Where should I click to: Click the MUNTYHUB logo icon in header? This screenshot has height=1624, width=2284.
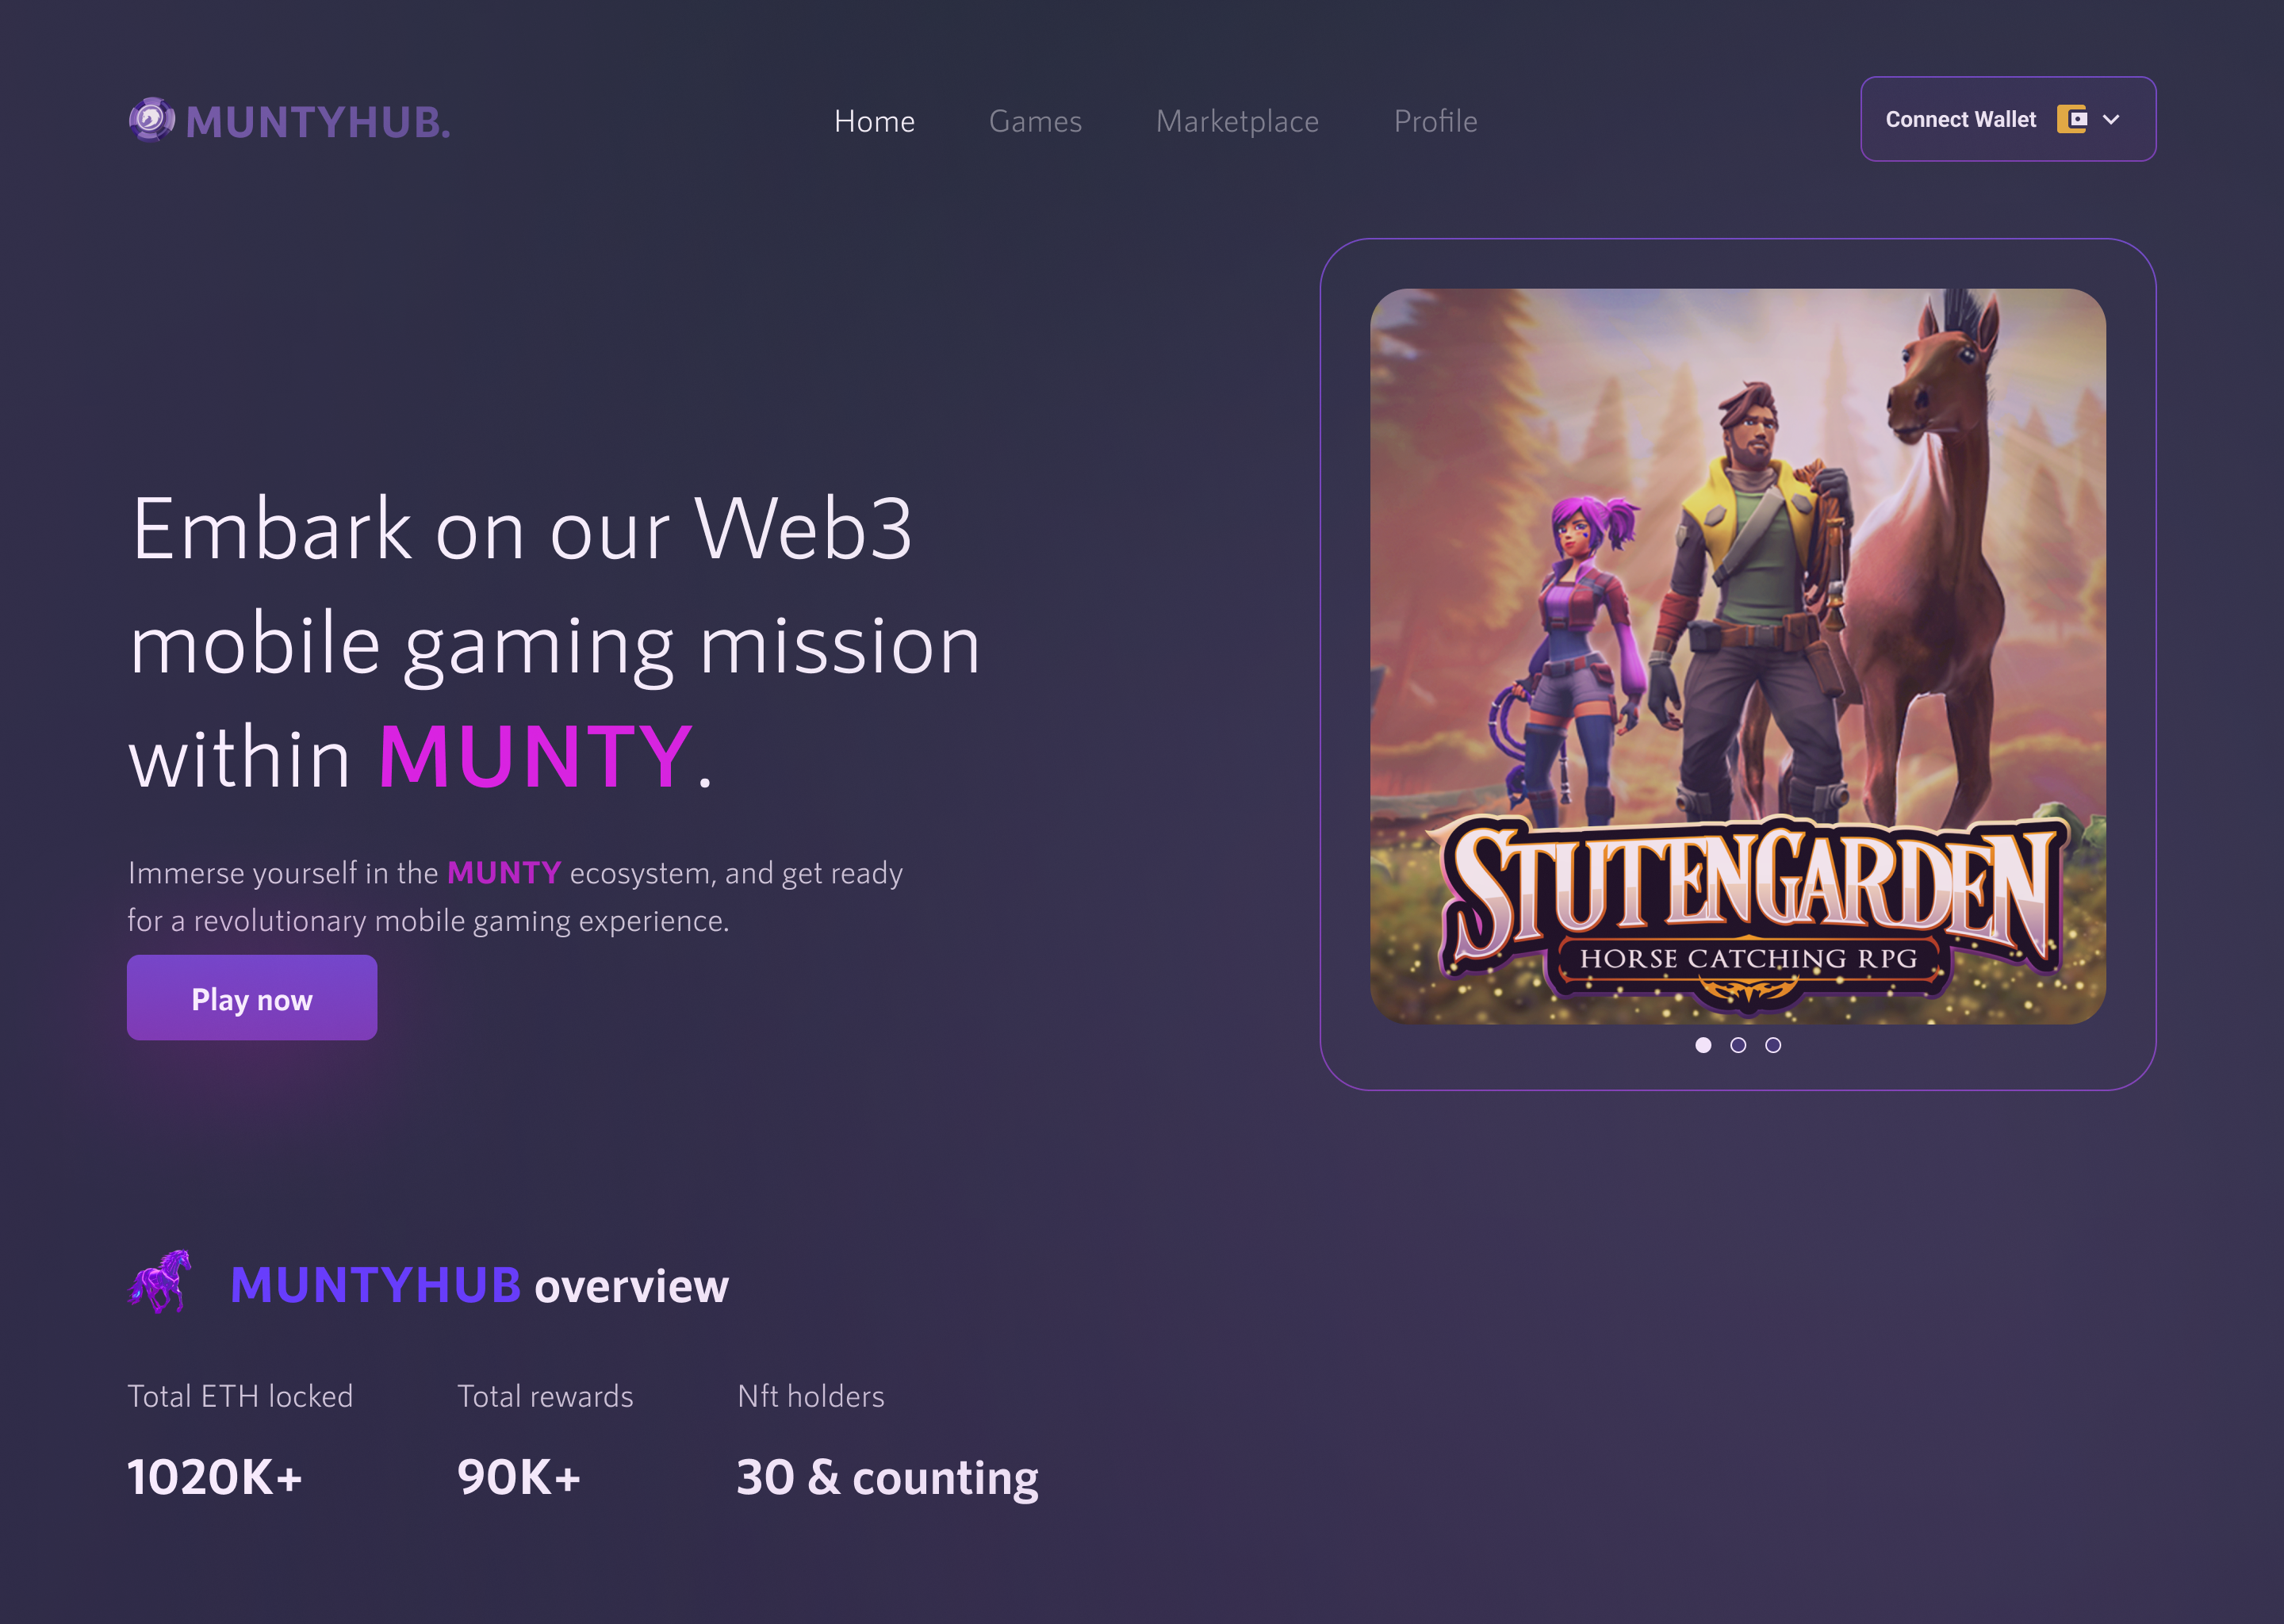pos(152,120)
